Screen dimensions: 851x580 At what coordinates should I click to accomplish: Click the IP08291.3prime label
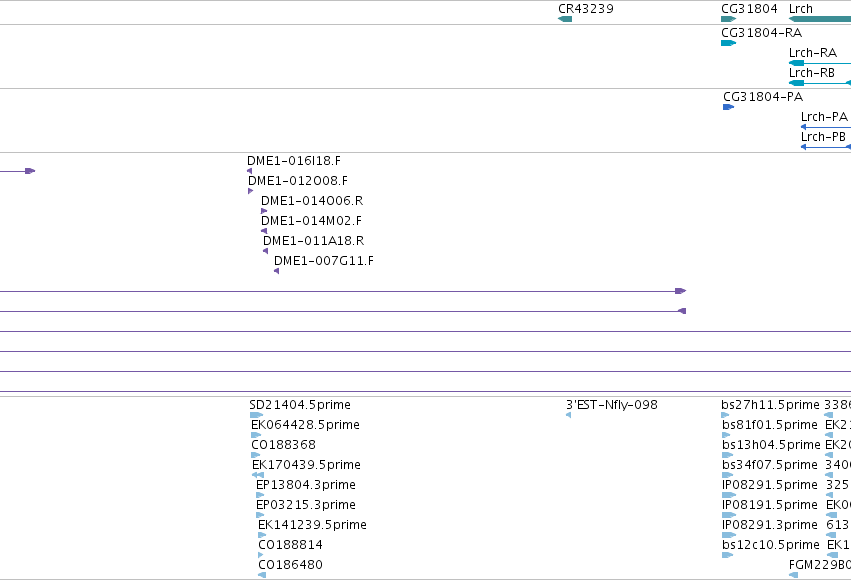770,525
